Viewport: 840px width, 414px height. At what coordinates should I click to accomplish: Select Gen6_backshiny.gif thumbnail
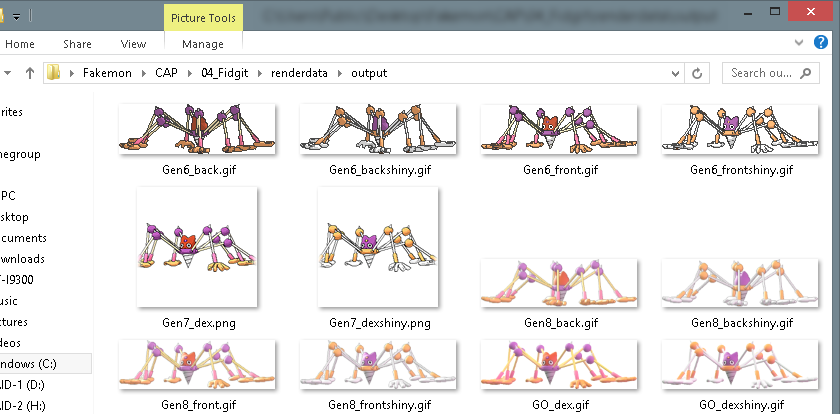(x=378, y=129)
